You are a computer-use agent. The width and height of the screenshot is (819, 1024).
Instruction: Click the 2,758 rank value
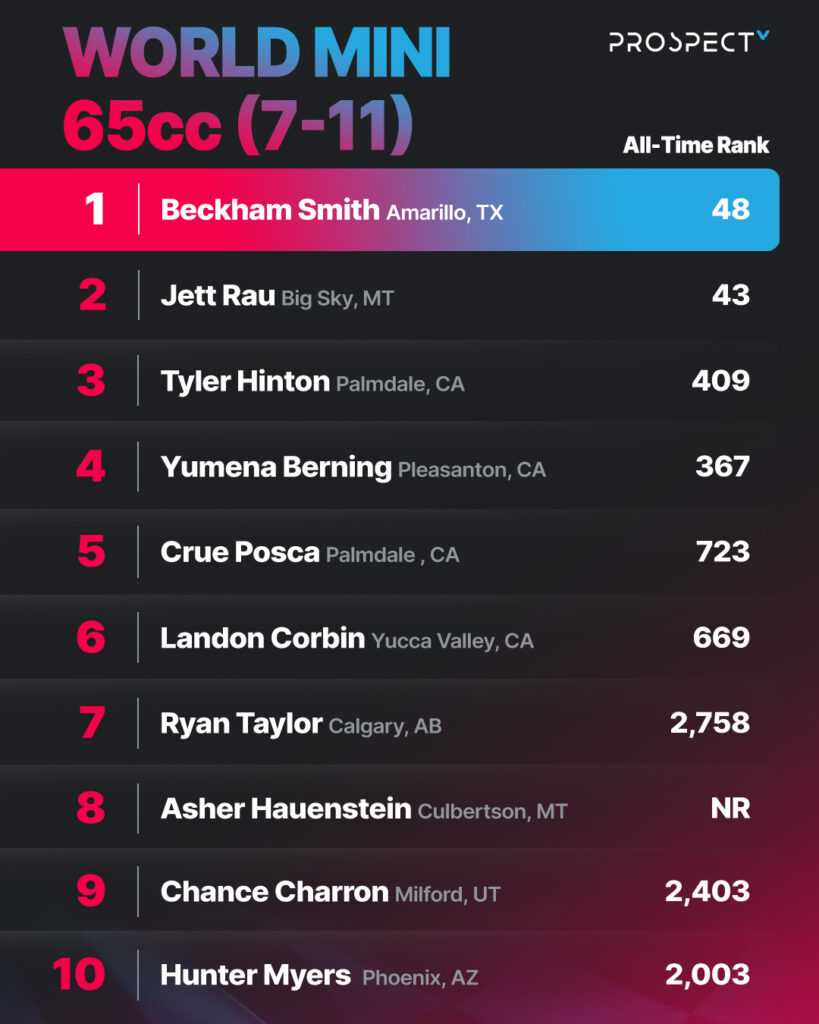coord(709,723)
